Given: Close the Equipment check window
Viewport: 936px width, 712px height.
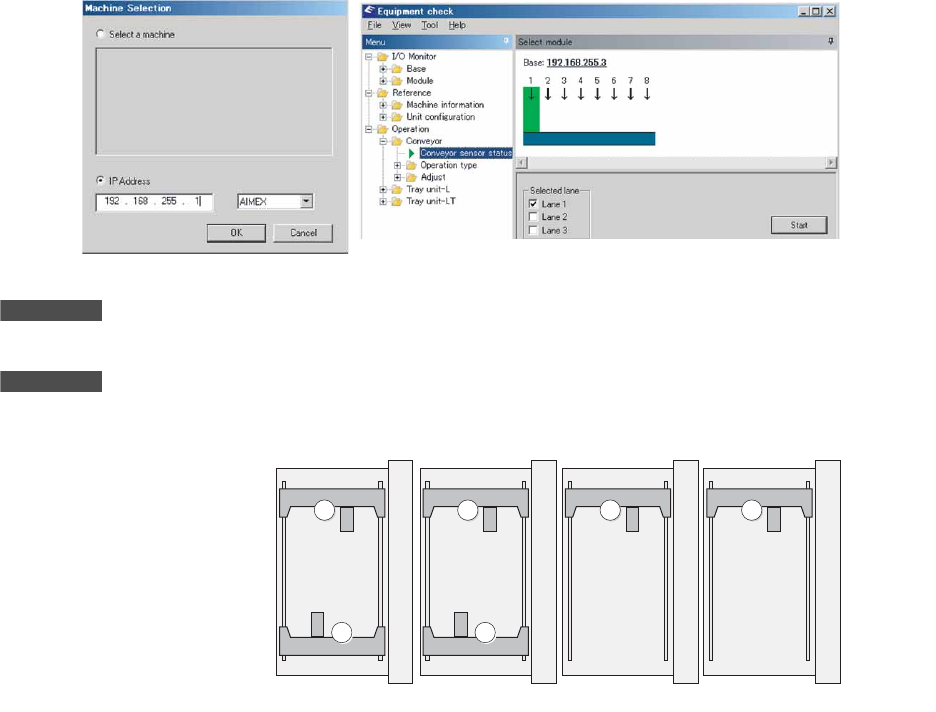Looking at the screenshot, I should 830,11.
